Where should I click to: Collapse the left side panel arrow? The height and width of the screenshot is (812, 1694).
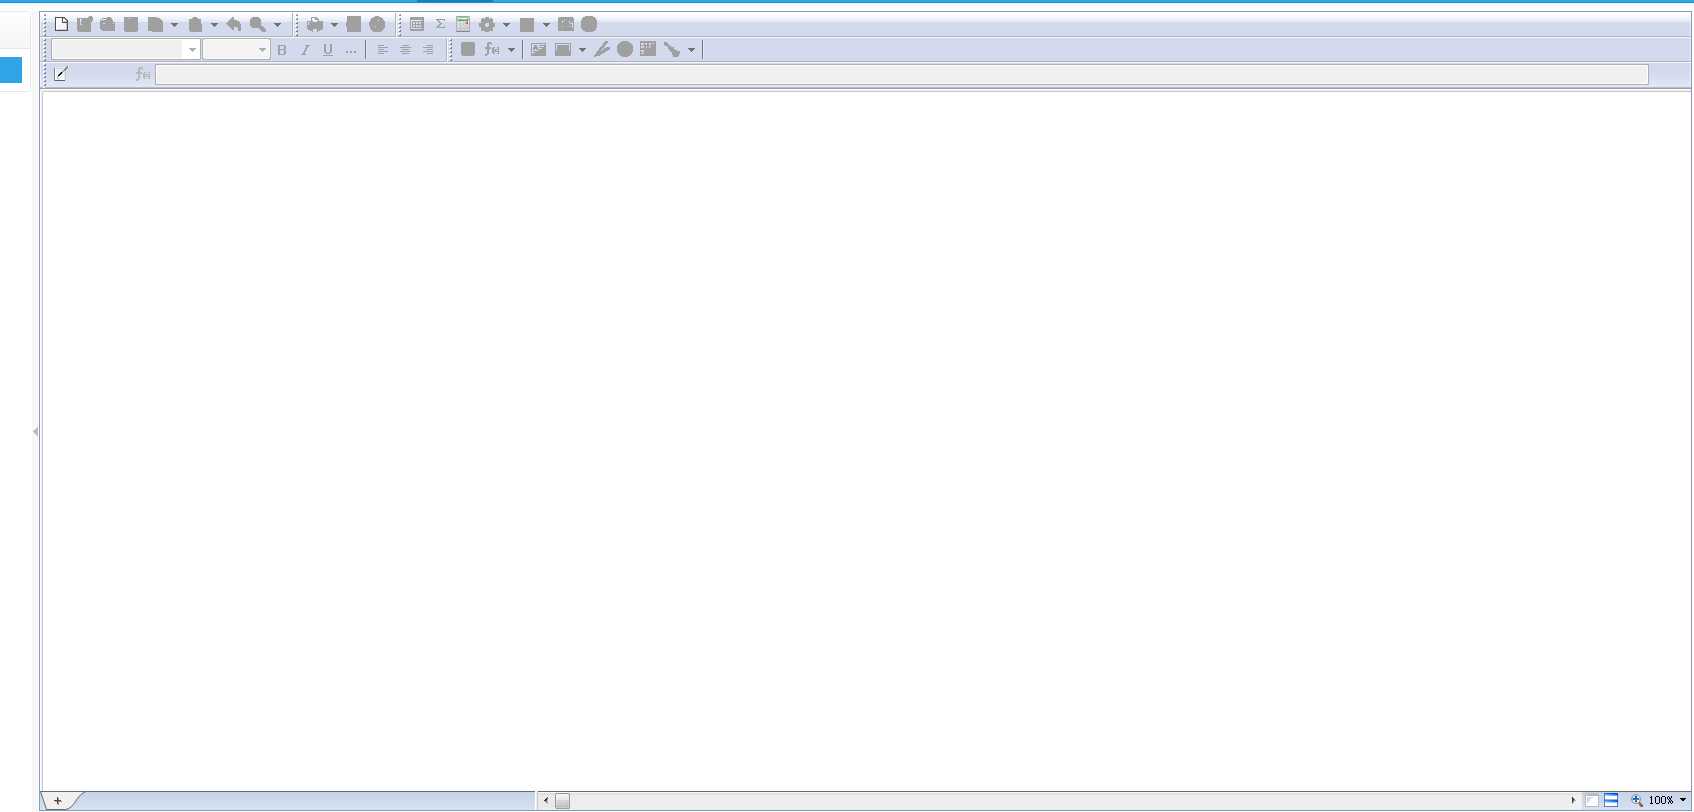(35, 432)
